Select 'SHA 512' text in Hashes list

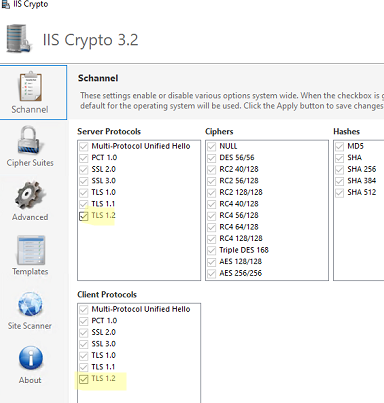pyautogui.click(x=362, y=192)
